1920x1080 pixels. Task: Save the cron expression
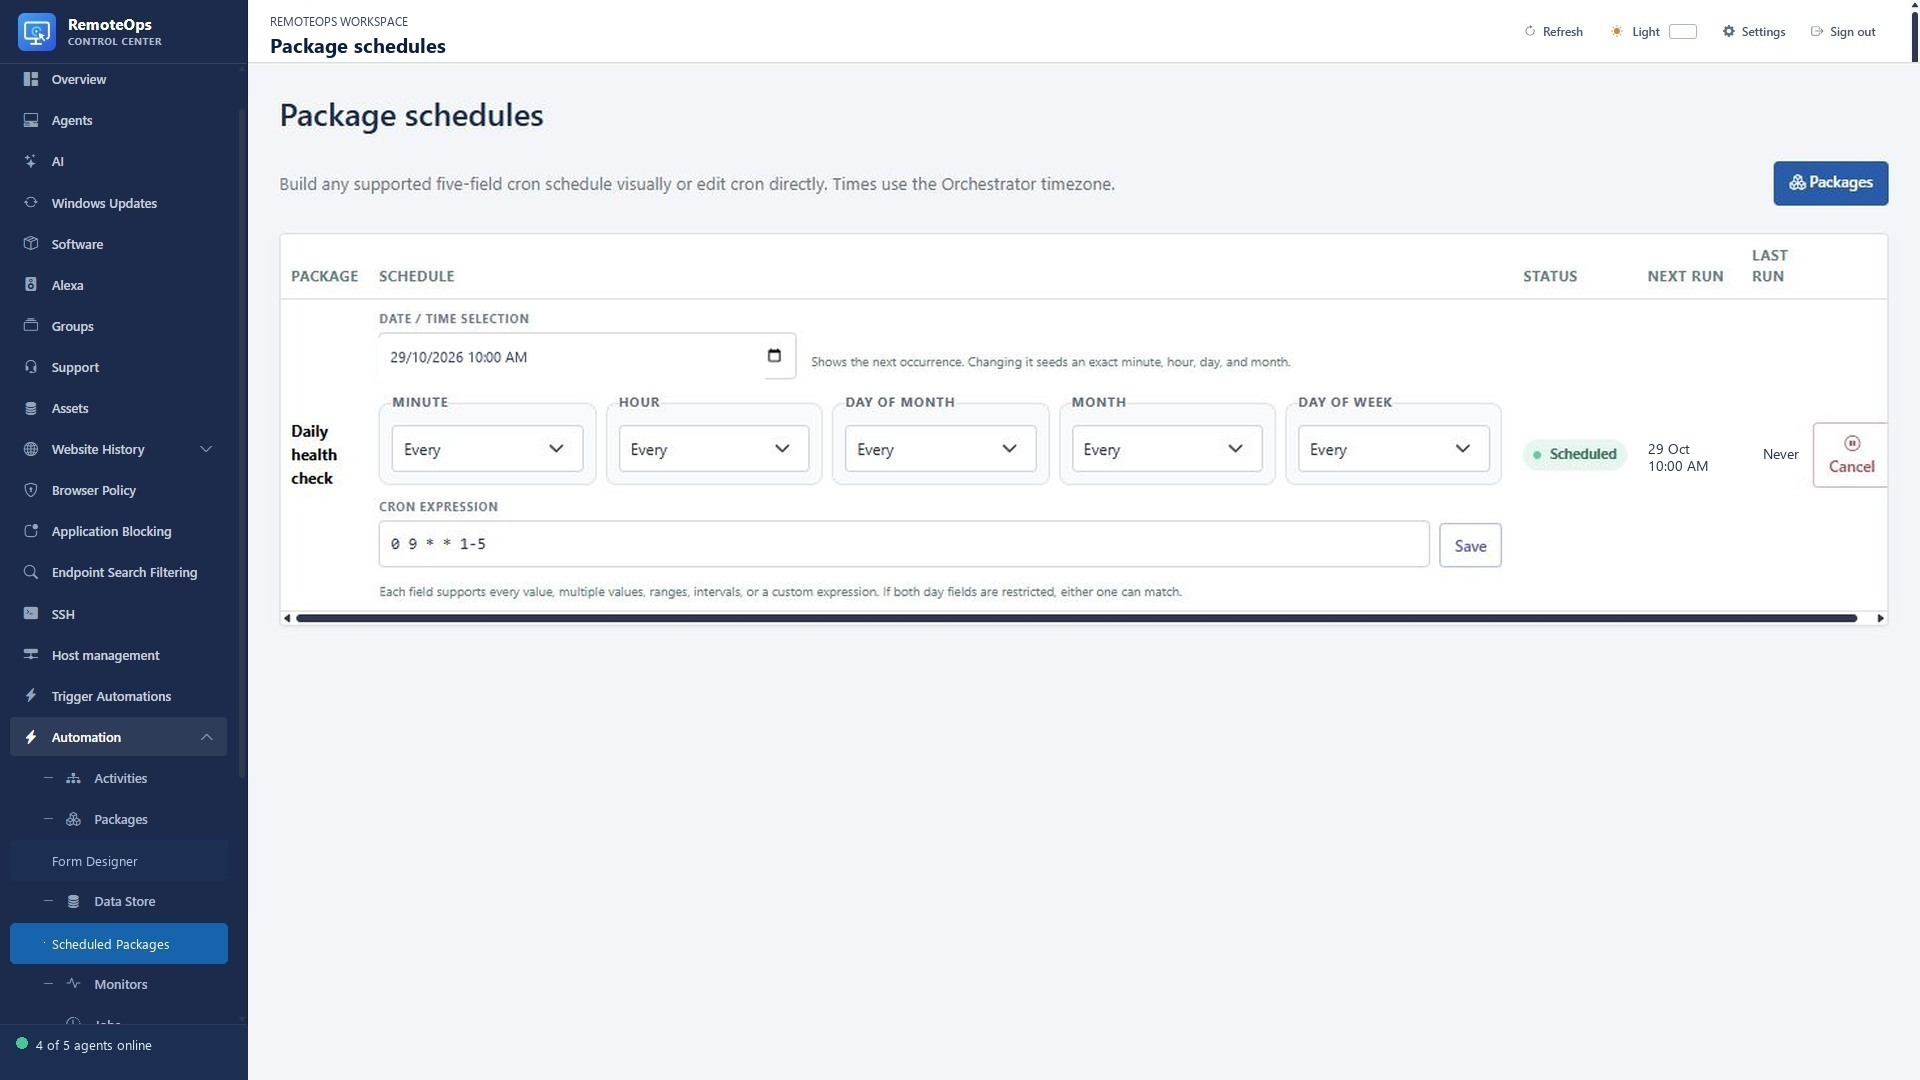tap(1470, 545)
